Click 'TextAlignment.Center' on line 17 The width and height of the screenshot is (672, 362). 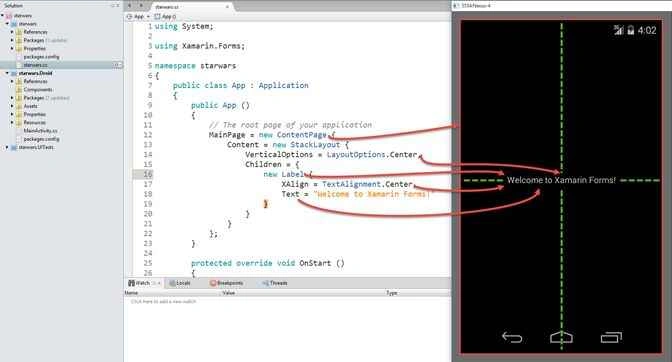[367, 184]
